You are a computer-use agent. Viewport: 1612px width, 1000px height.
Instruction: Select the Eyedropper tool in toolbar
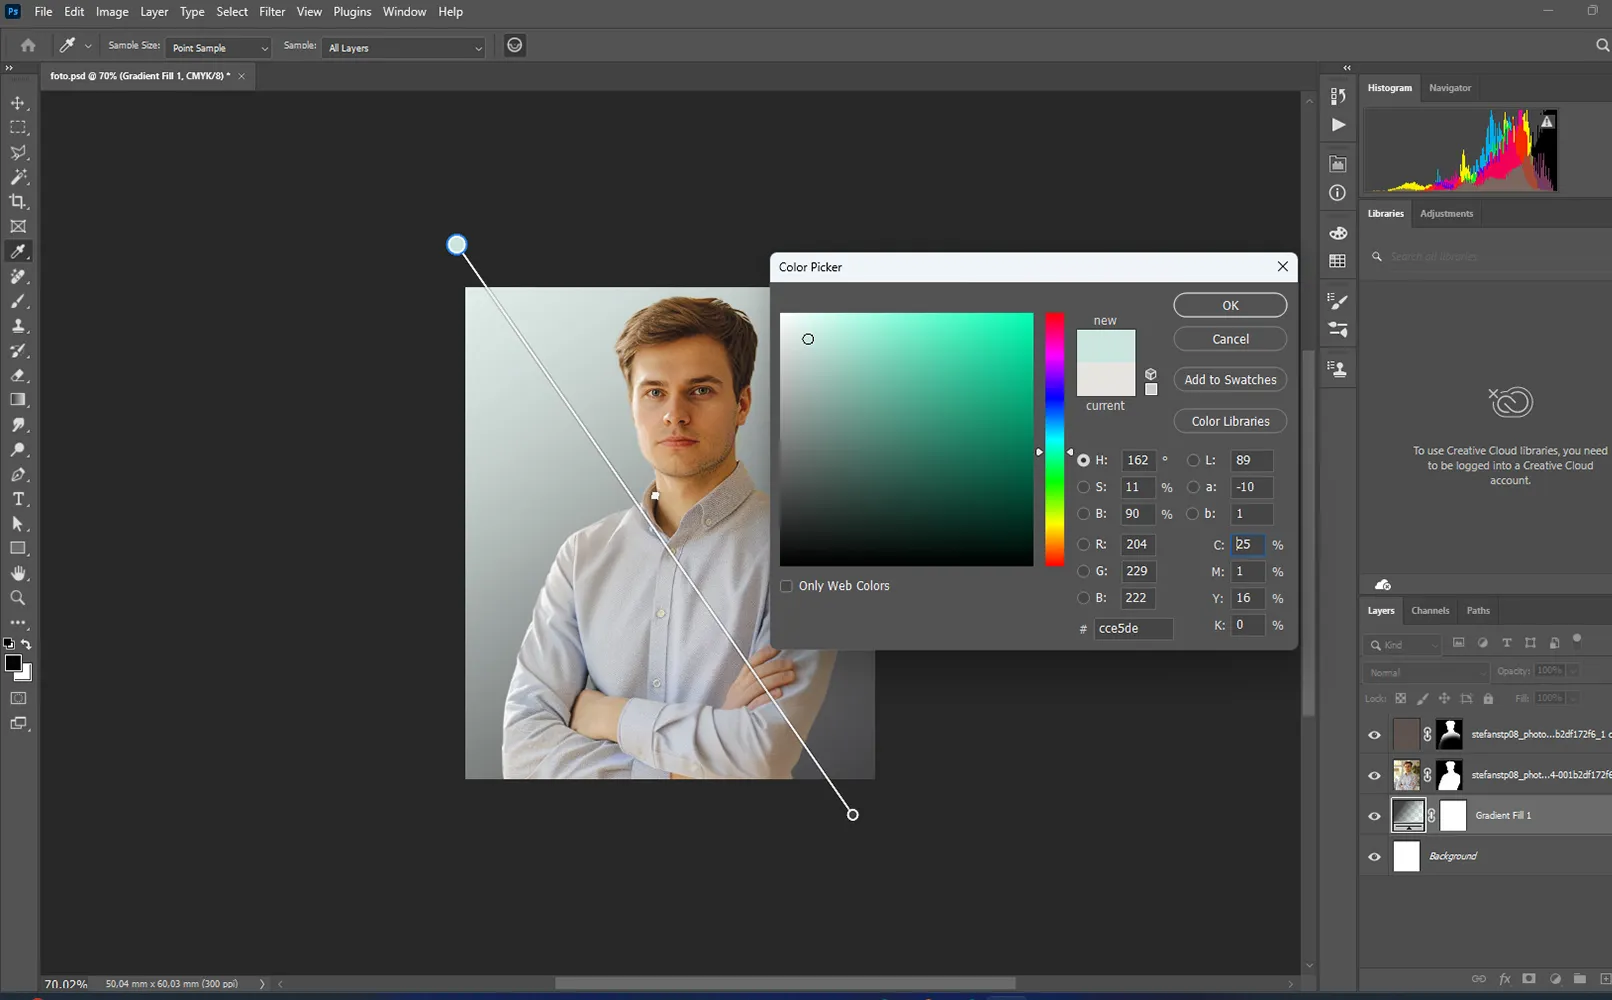18,251
